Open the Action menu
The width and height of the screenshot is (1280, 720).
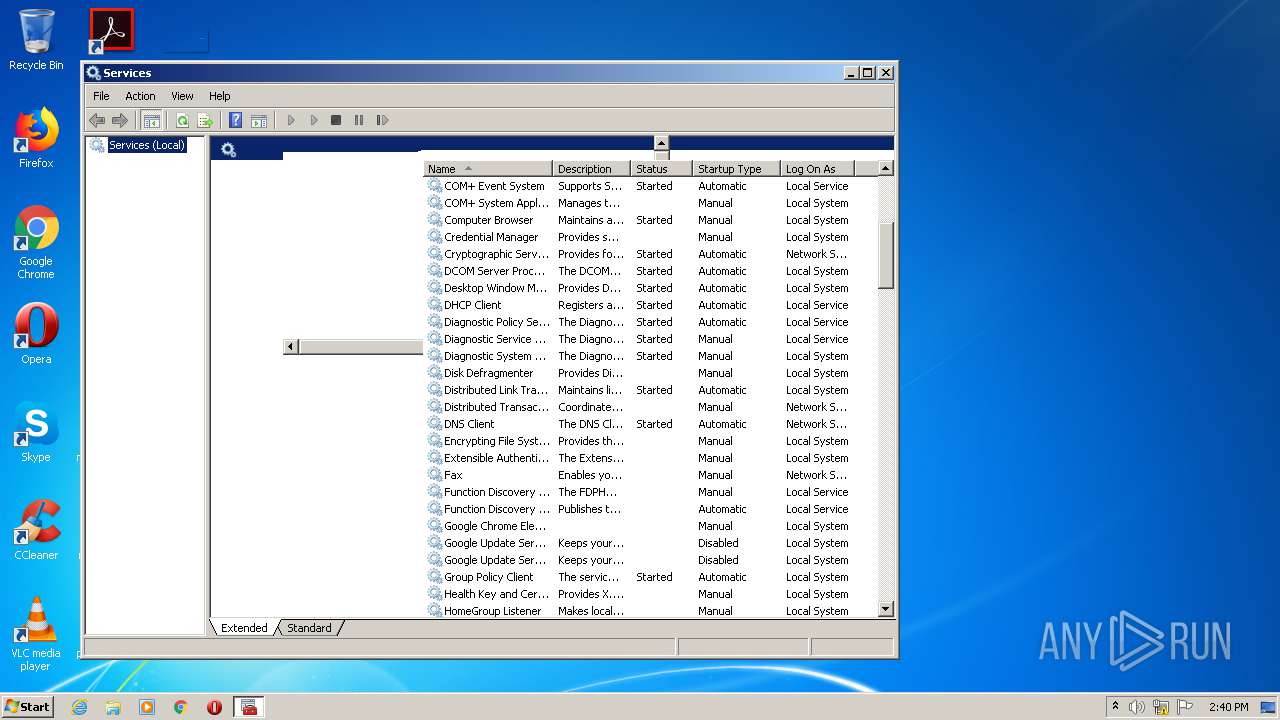tap(140, 96)
